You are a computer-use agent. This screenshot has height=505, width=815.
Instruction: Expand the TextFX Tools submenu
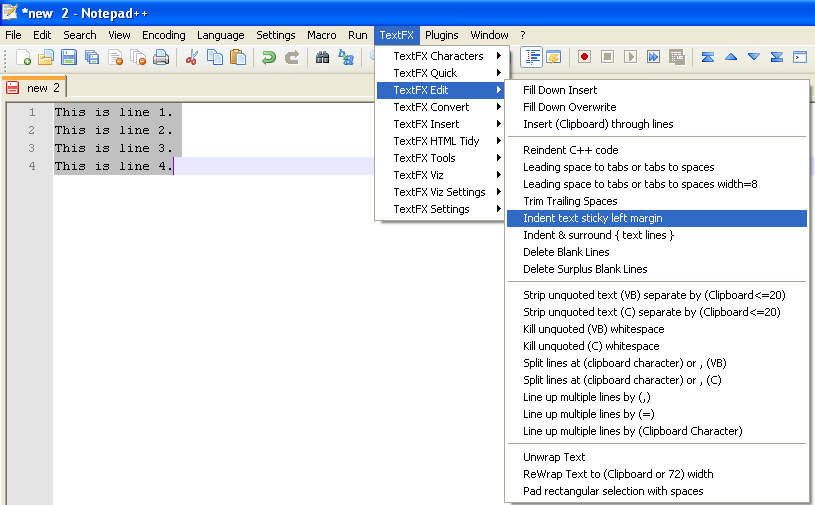click(x=440, y=158)
